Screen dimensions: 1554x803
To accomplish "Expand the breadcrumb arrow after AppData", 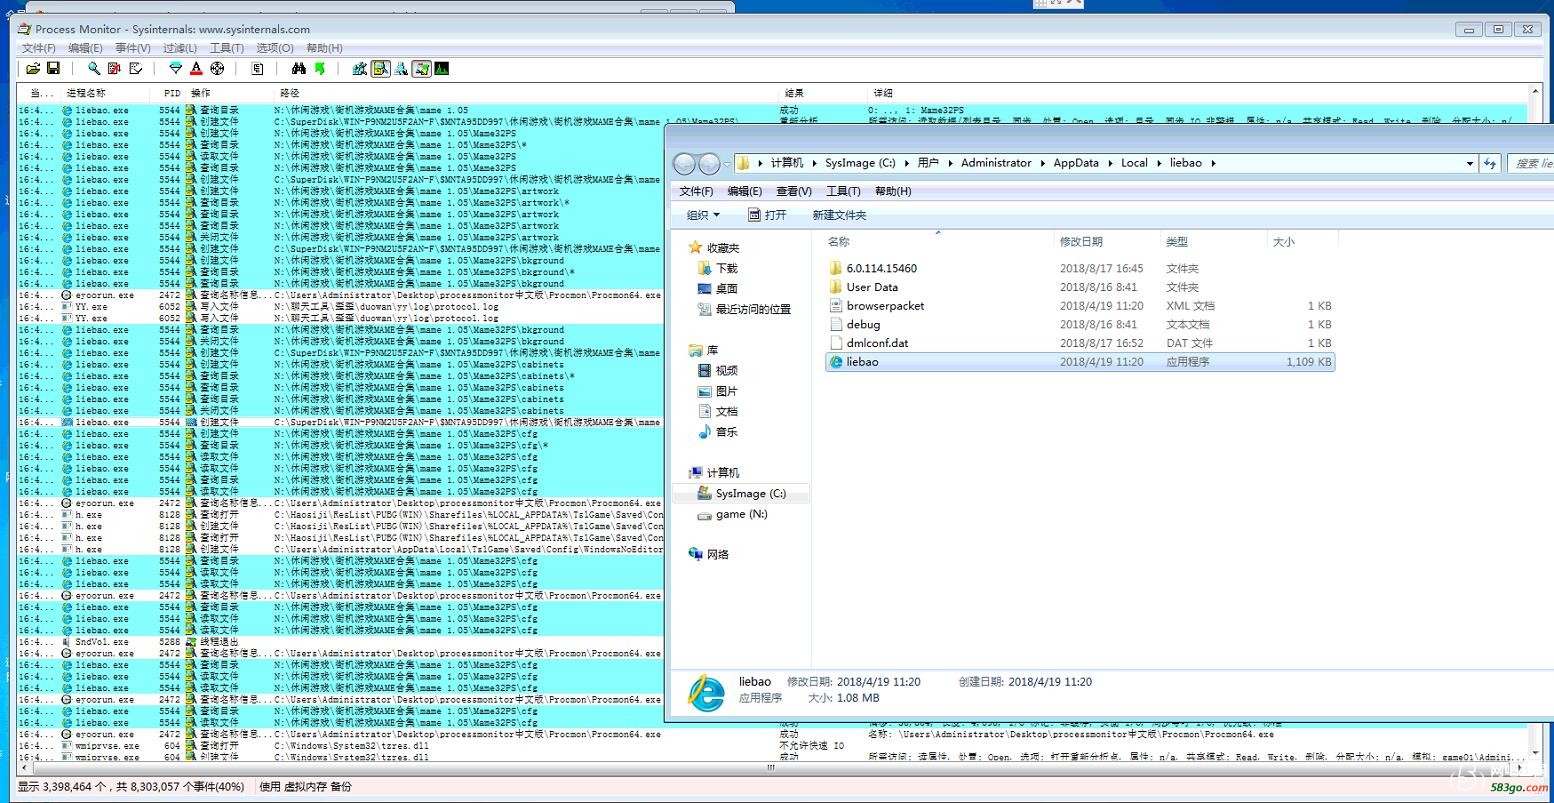I will click(1109, 163).
